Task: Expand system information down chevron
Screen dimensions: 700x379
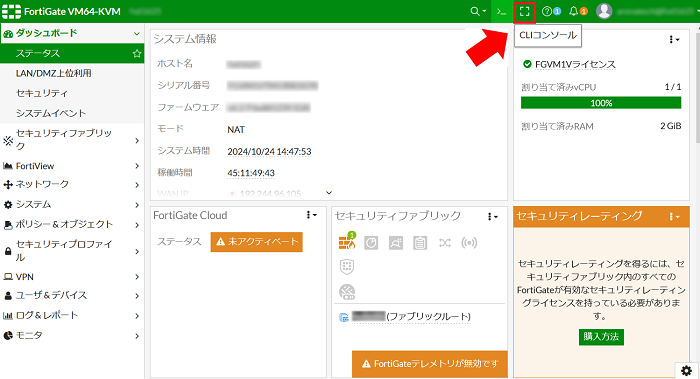Action: [329, 193]
